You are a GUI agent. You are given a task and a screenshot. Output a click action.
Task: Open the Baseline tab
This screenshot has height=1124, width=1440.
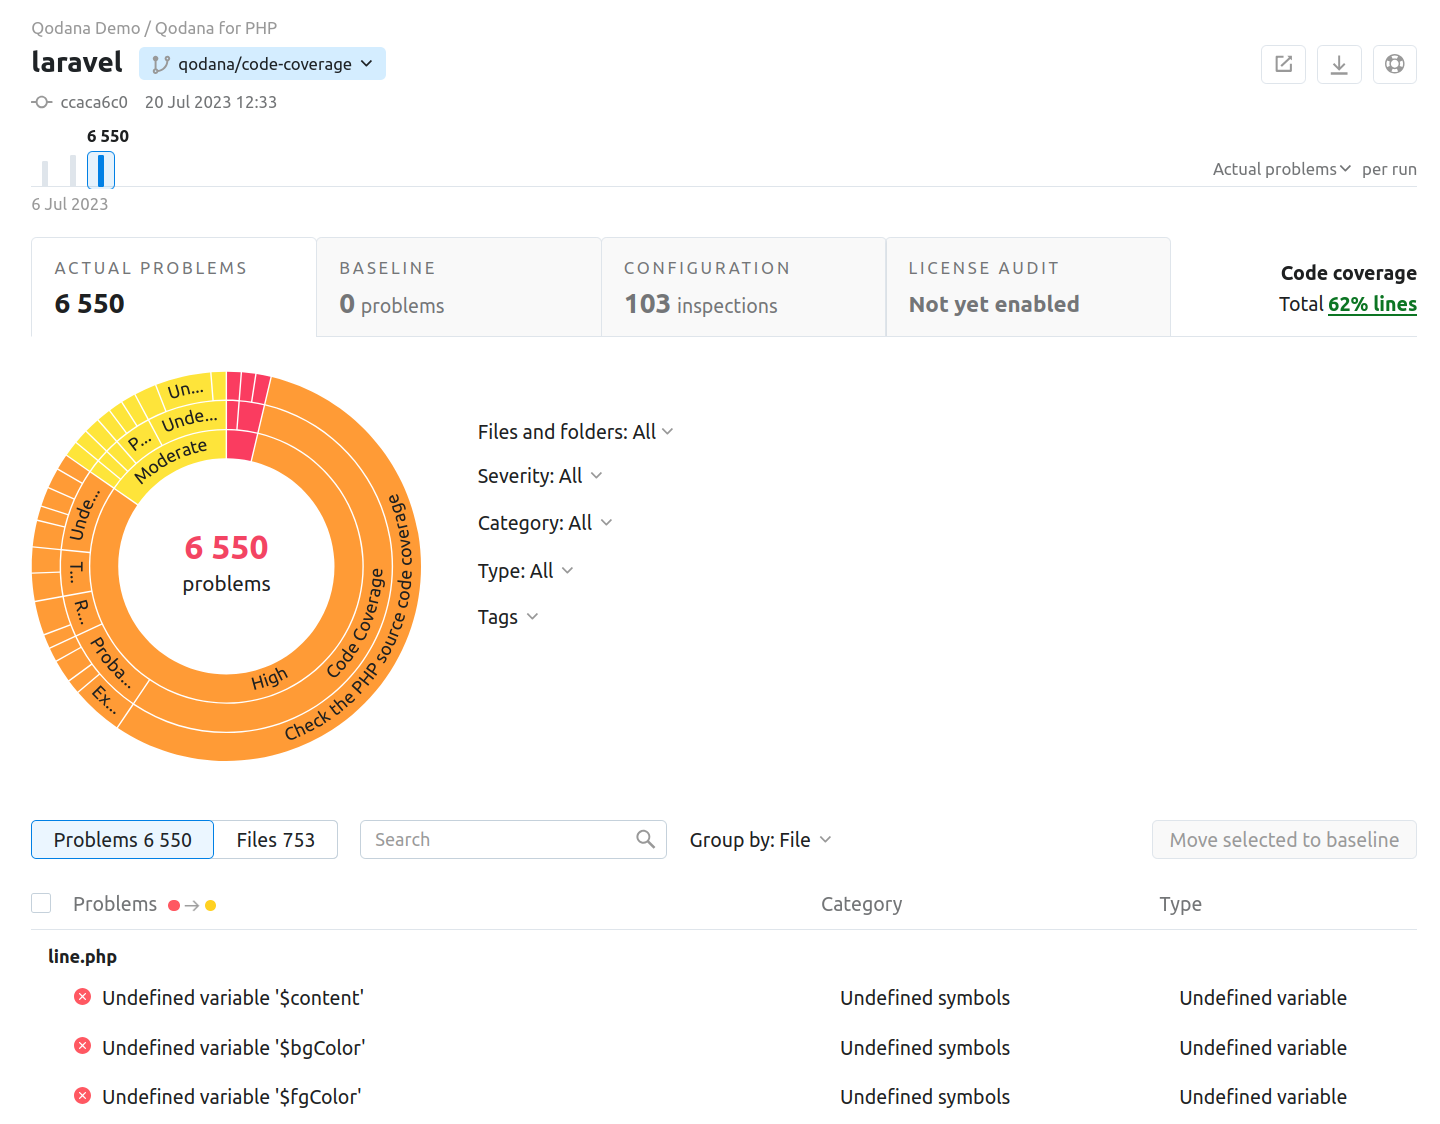(x=458, y=287)
